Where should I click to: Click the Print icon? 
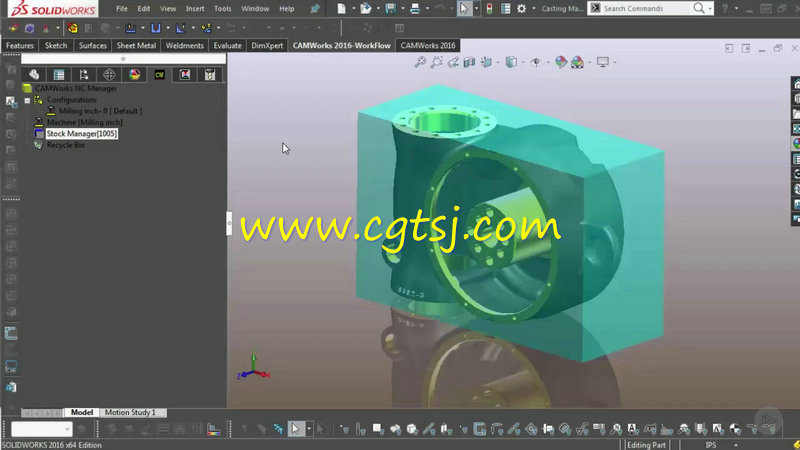point(415,8)
